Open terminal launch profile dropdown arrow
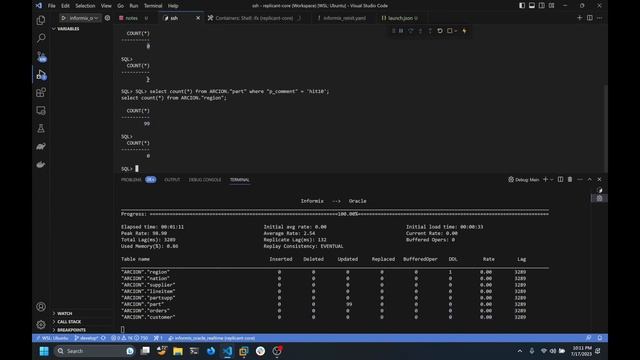This screenshot has width=640, height=360. pyautogui.click(x=552, y=180)
